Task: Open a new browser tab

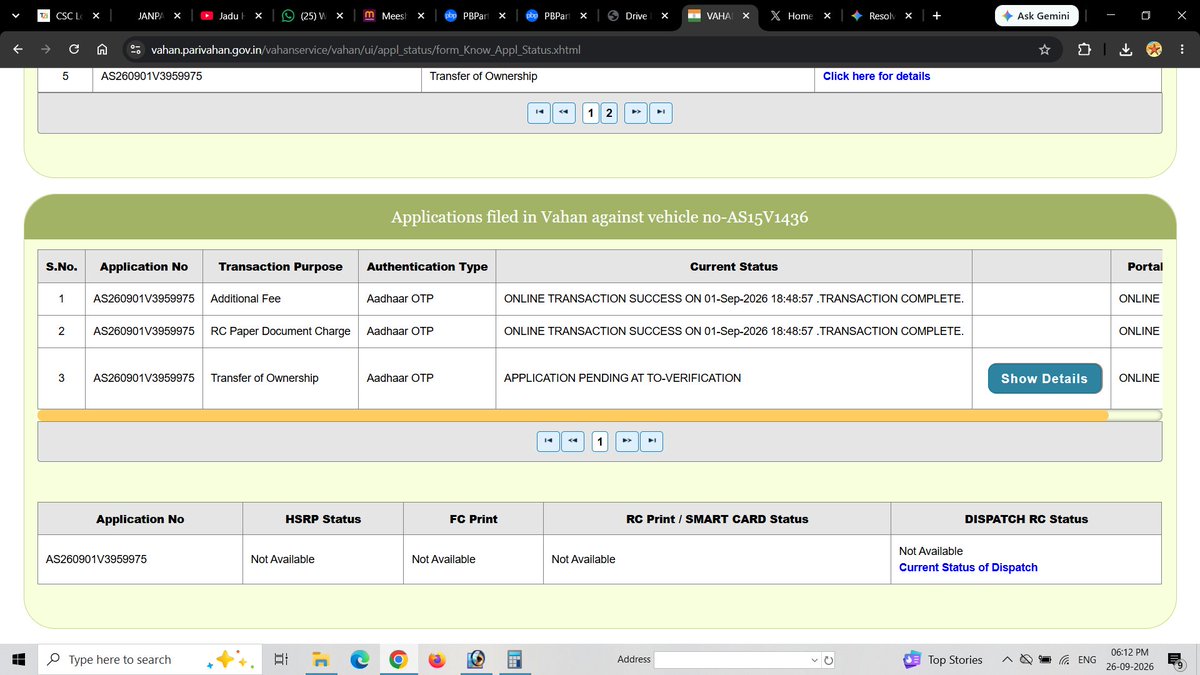Action: (x=936, y=16)
